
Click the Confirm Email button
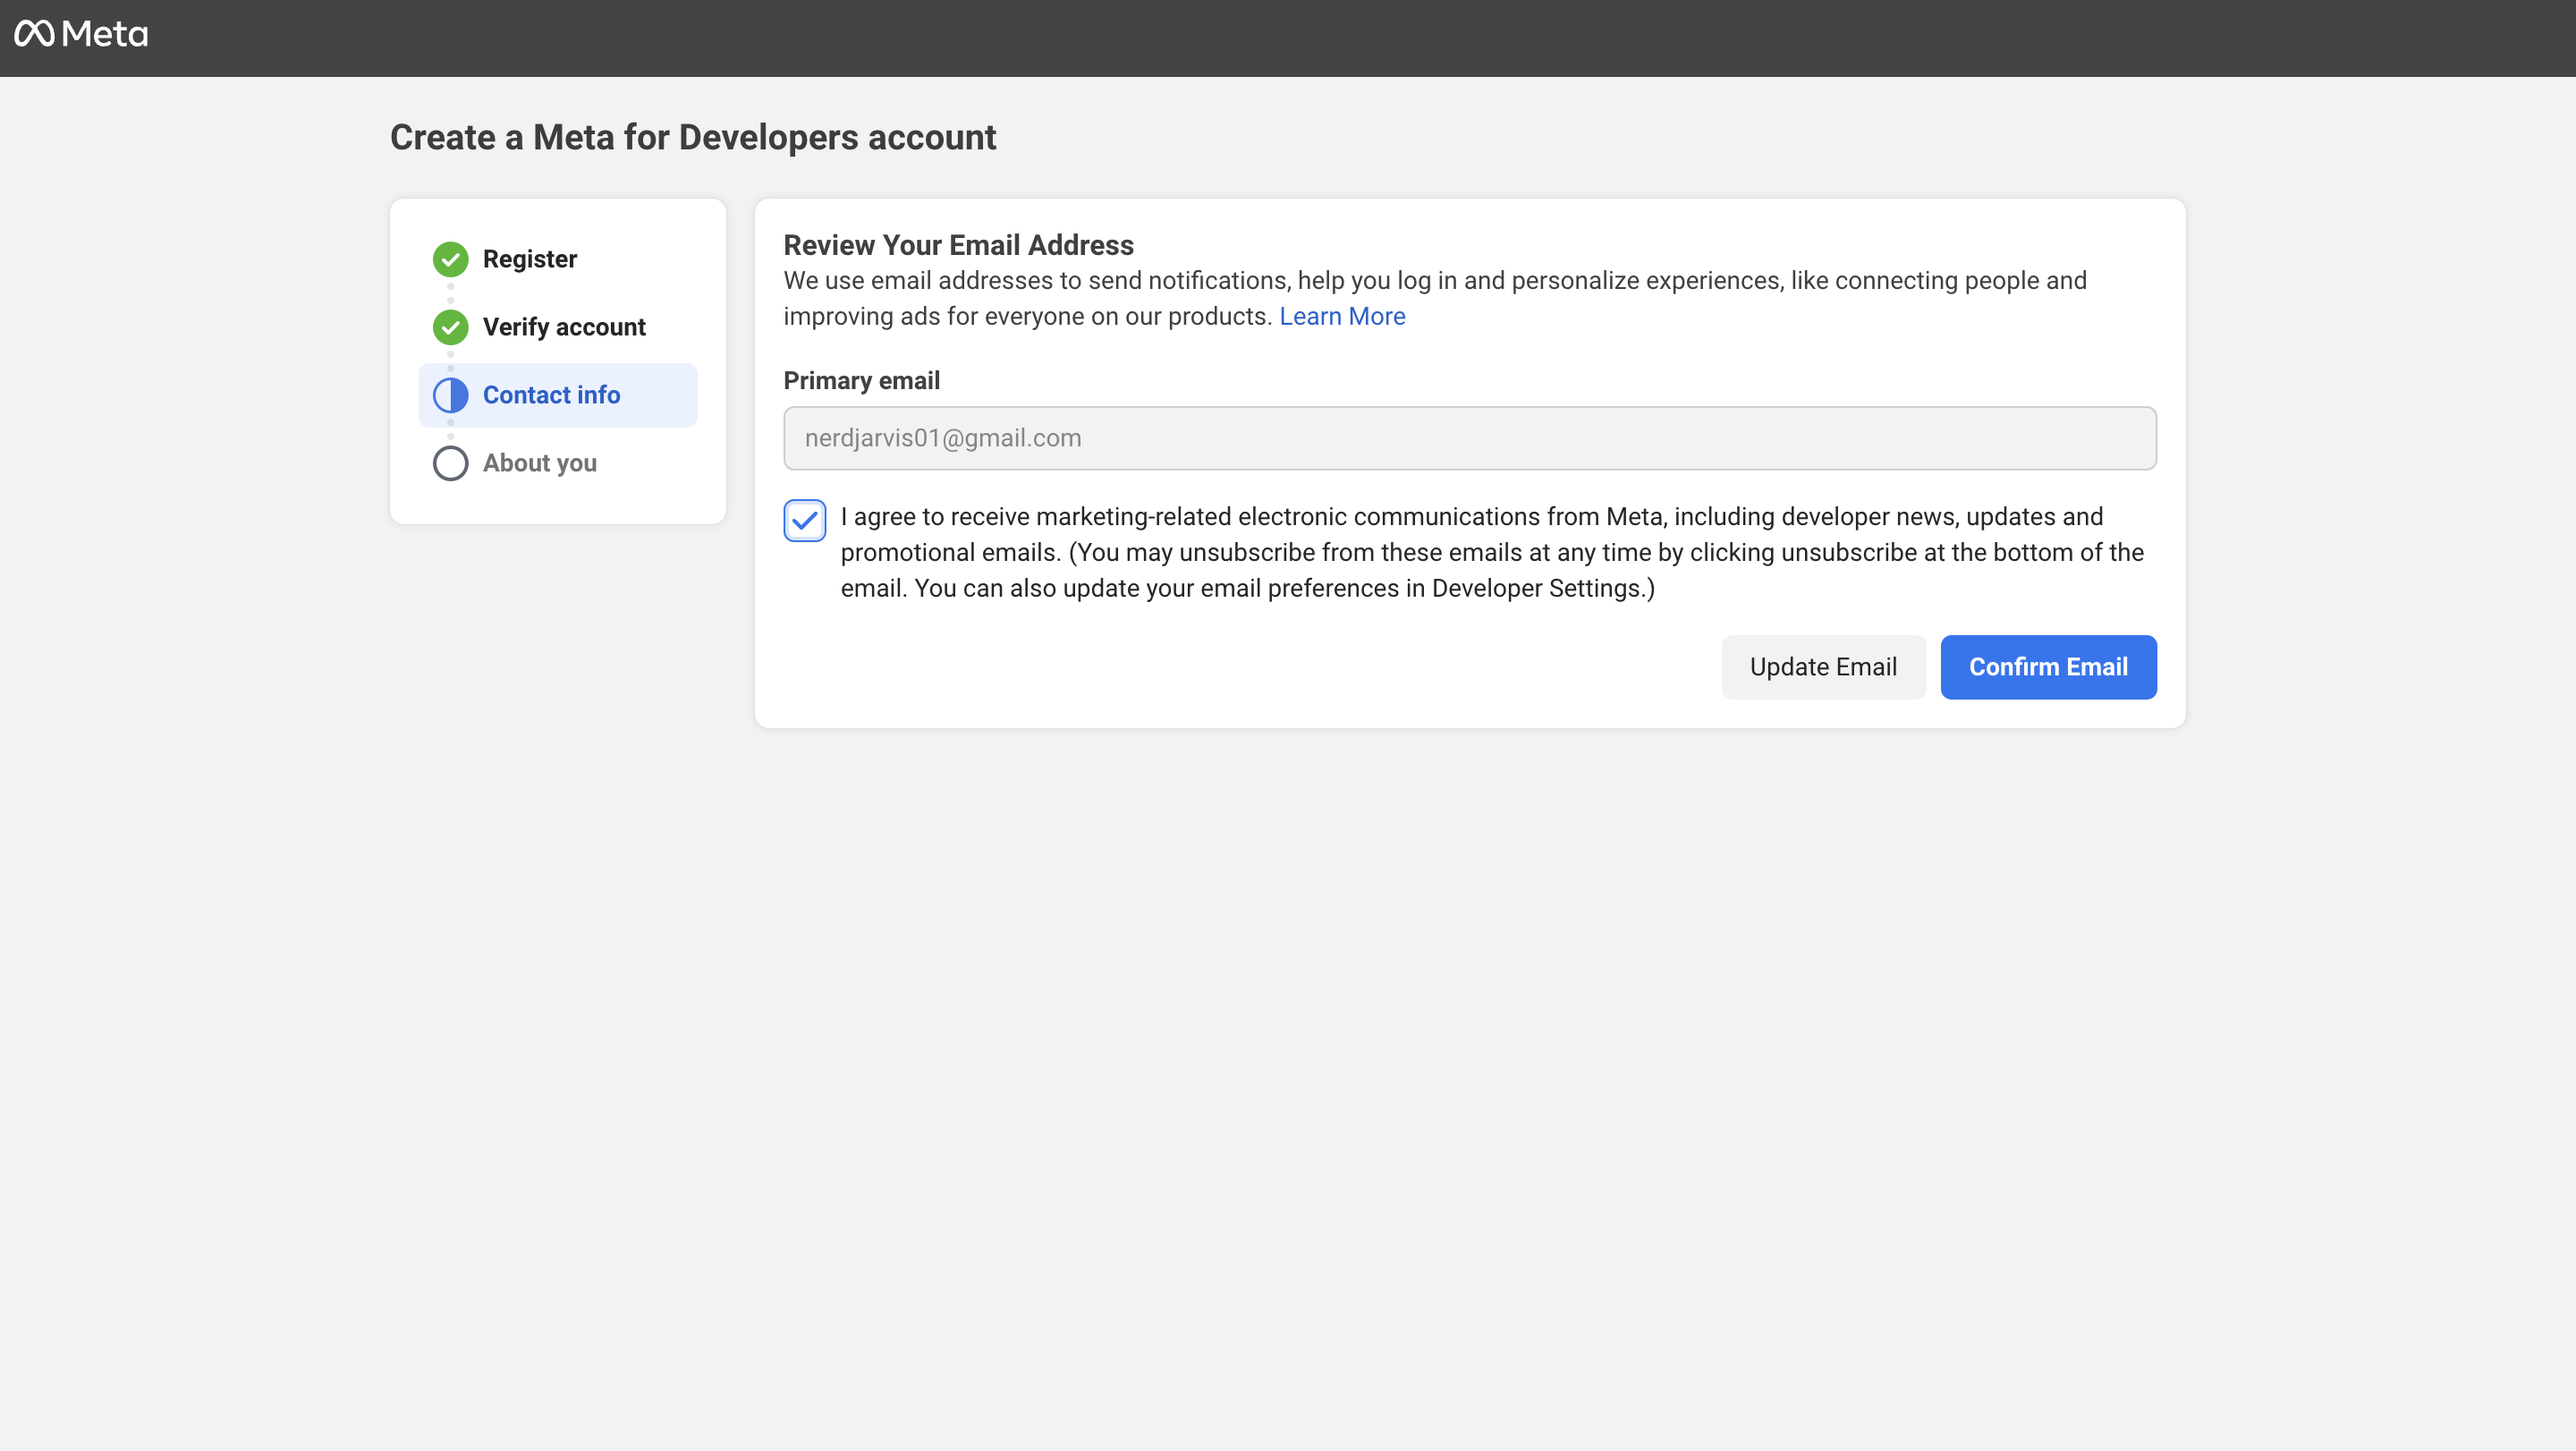tap(2048, 667)
